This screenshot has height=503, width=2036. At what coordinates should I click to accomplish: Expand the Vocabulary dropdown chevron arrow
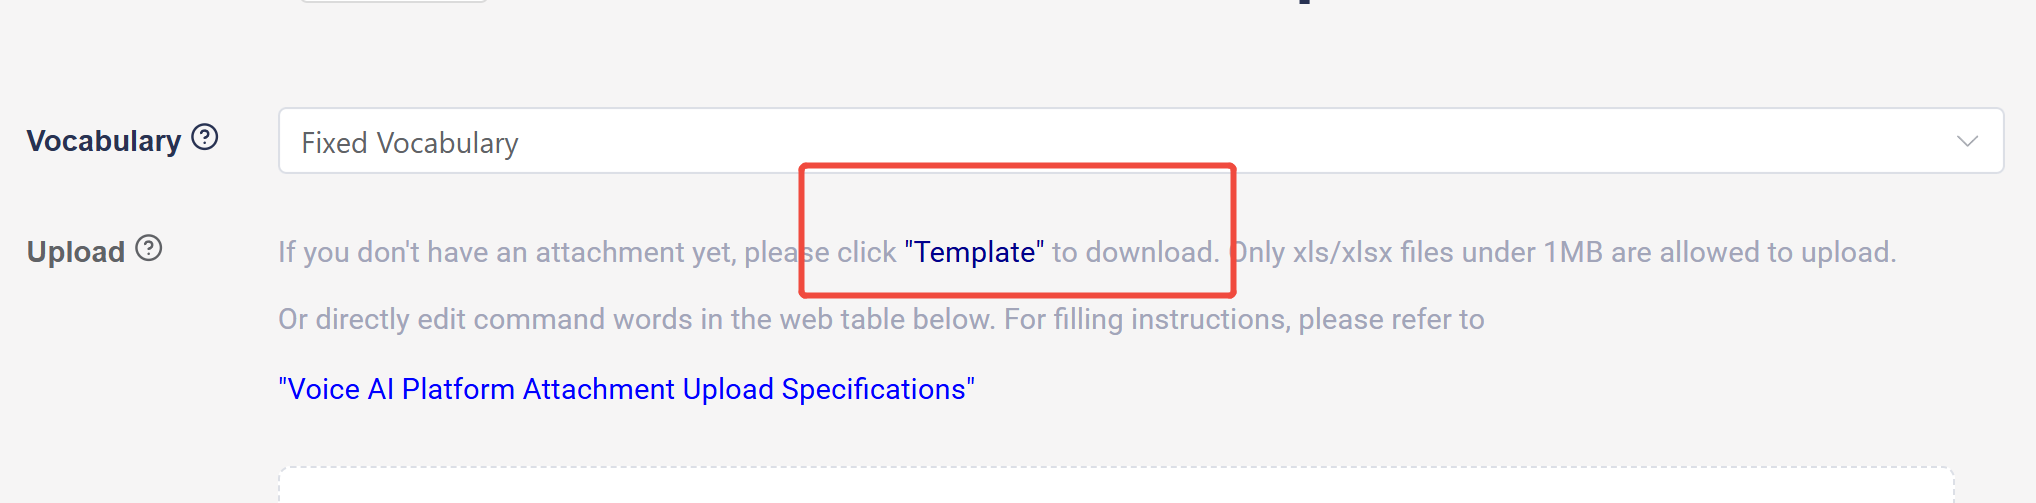(1967, 141)
